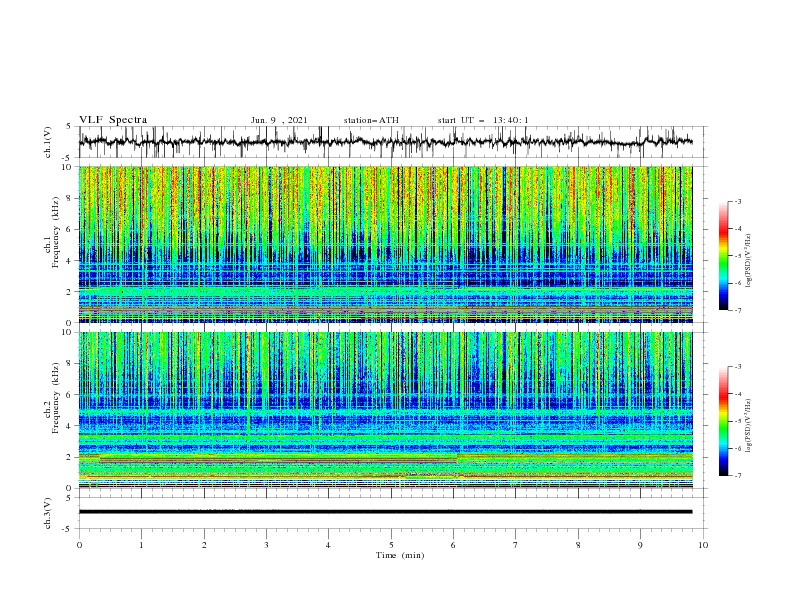Click the "-7" label on ch.2 color bar
The image size is (792, 612).
tap(738, 475)
